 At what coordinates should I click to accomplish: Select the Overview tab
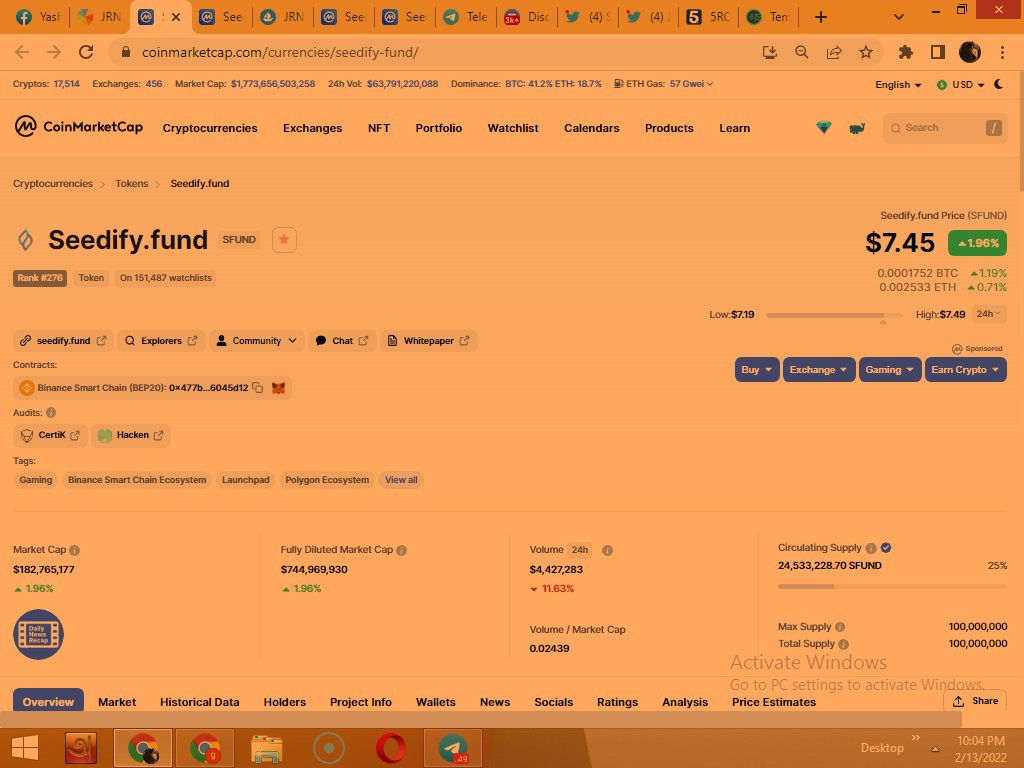[48, 701]
